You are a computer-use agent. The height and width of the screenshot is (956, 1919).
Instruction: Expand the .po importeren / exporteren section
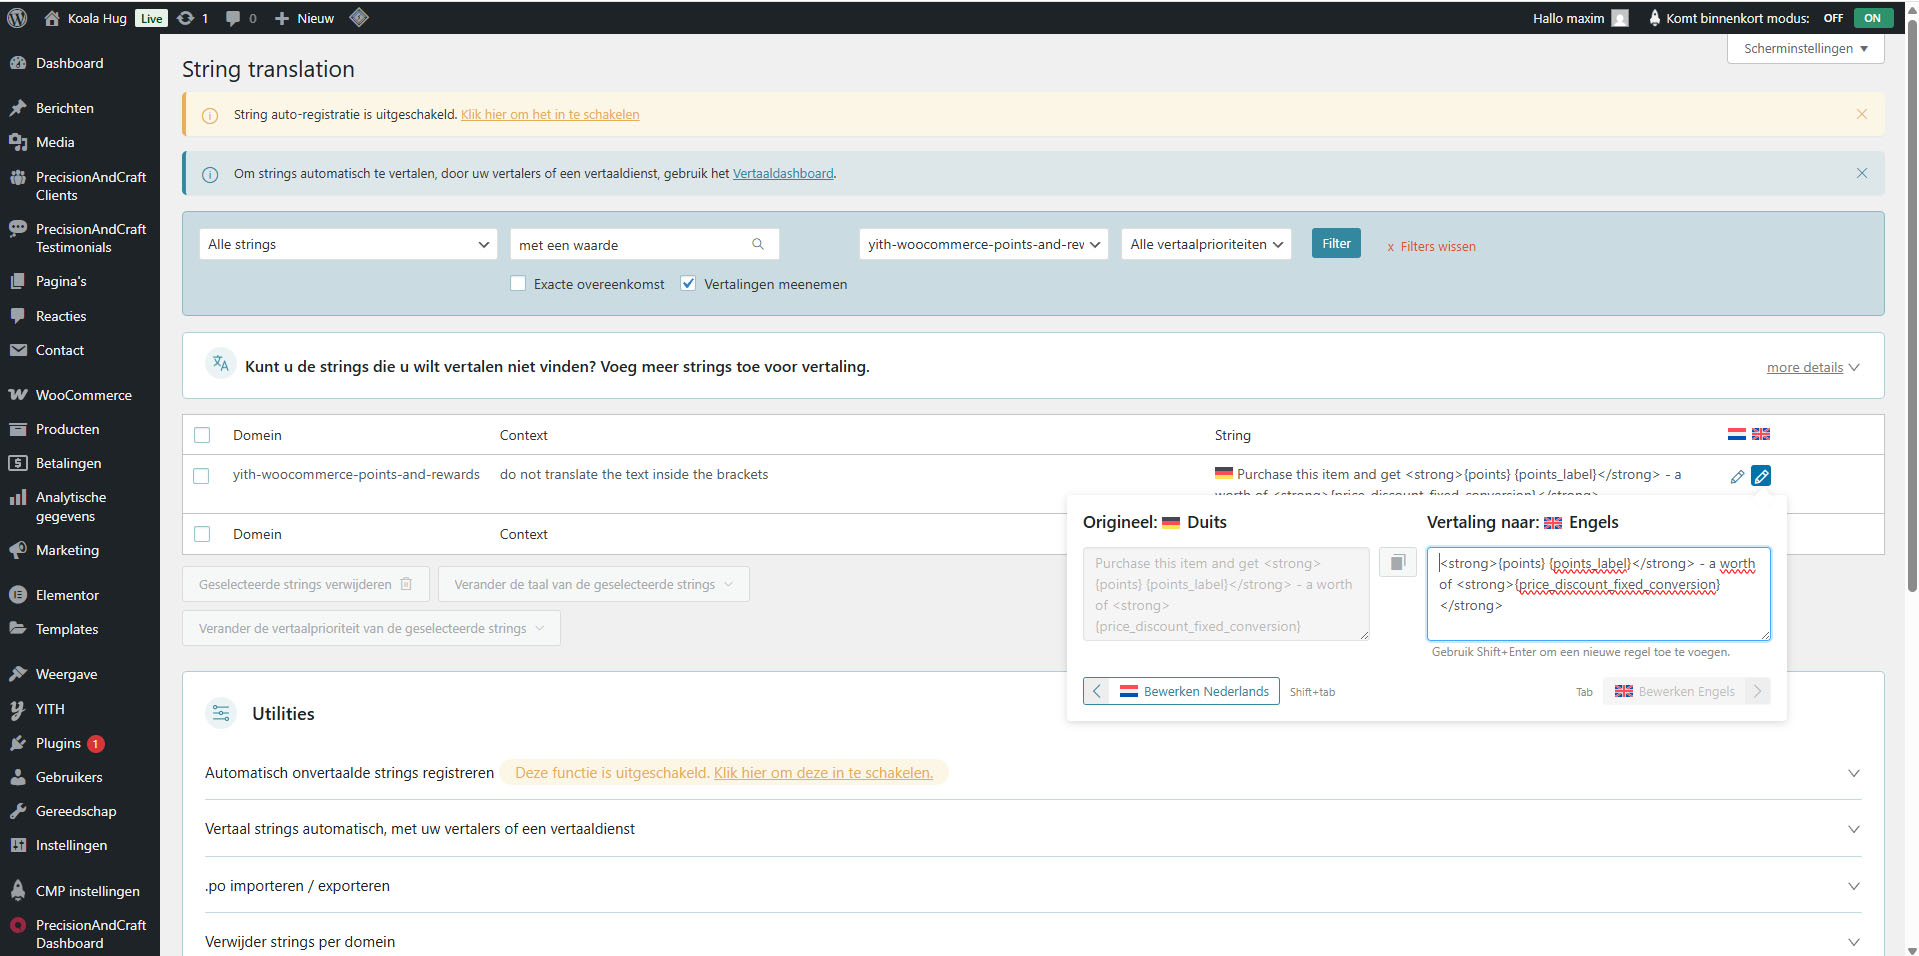[1031, 886]
